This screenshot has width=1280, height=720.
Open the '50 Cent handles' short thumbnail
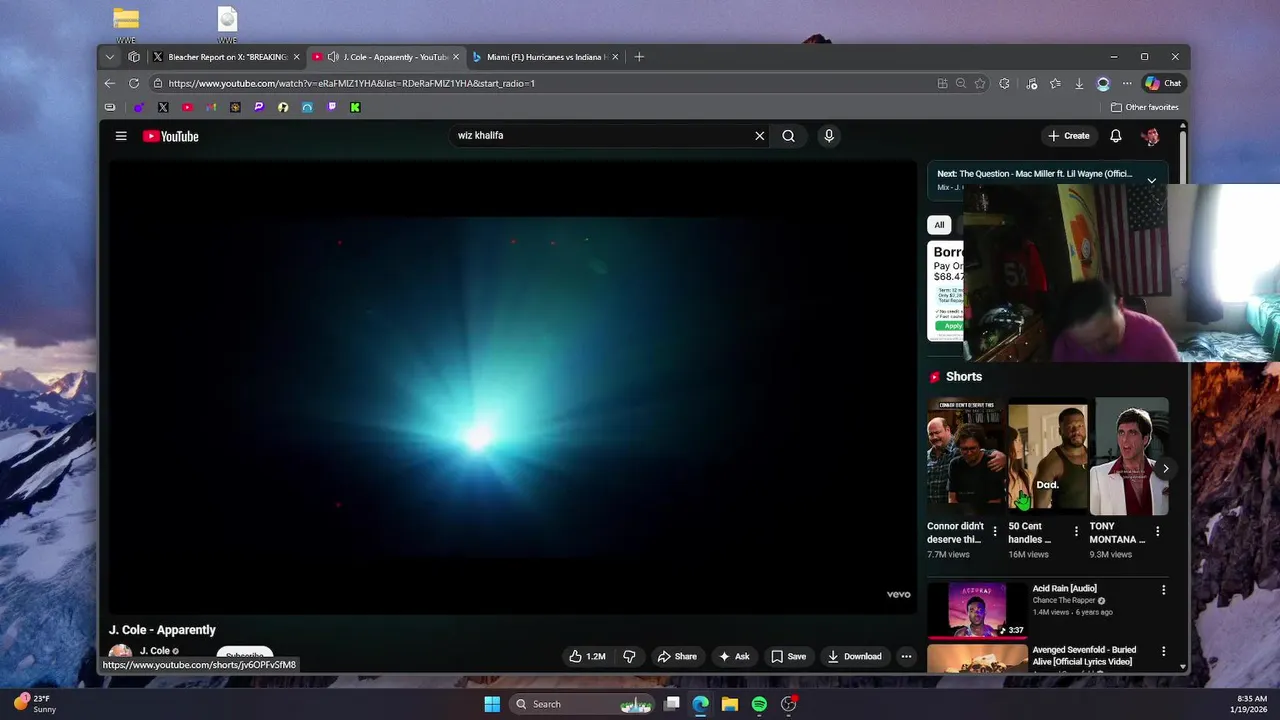[1046, 456]
